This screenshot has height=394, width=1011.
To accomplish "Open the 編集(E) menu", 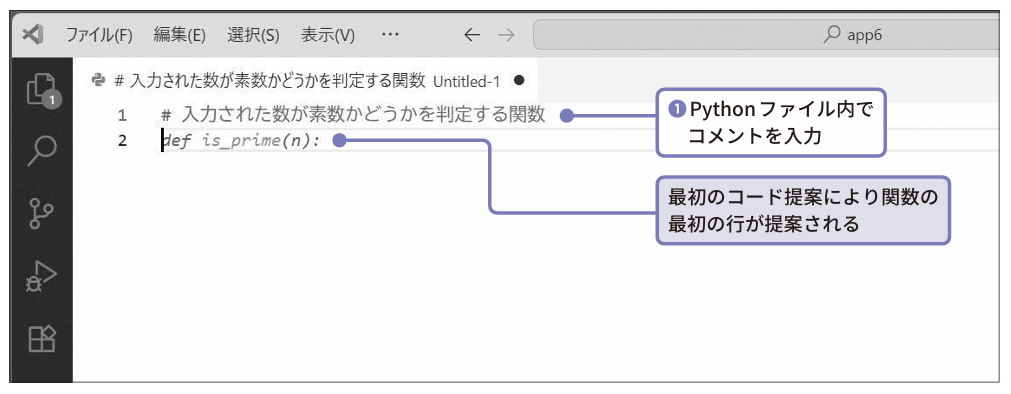I will pyautogui.click(x=179, y=35).
